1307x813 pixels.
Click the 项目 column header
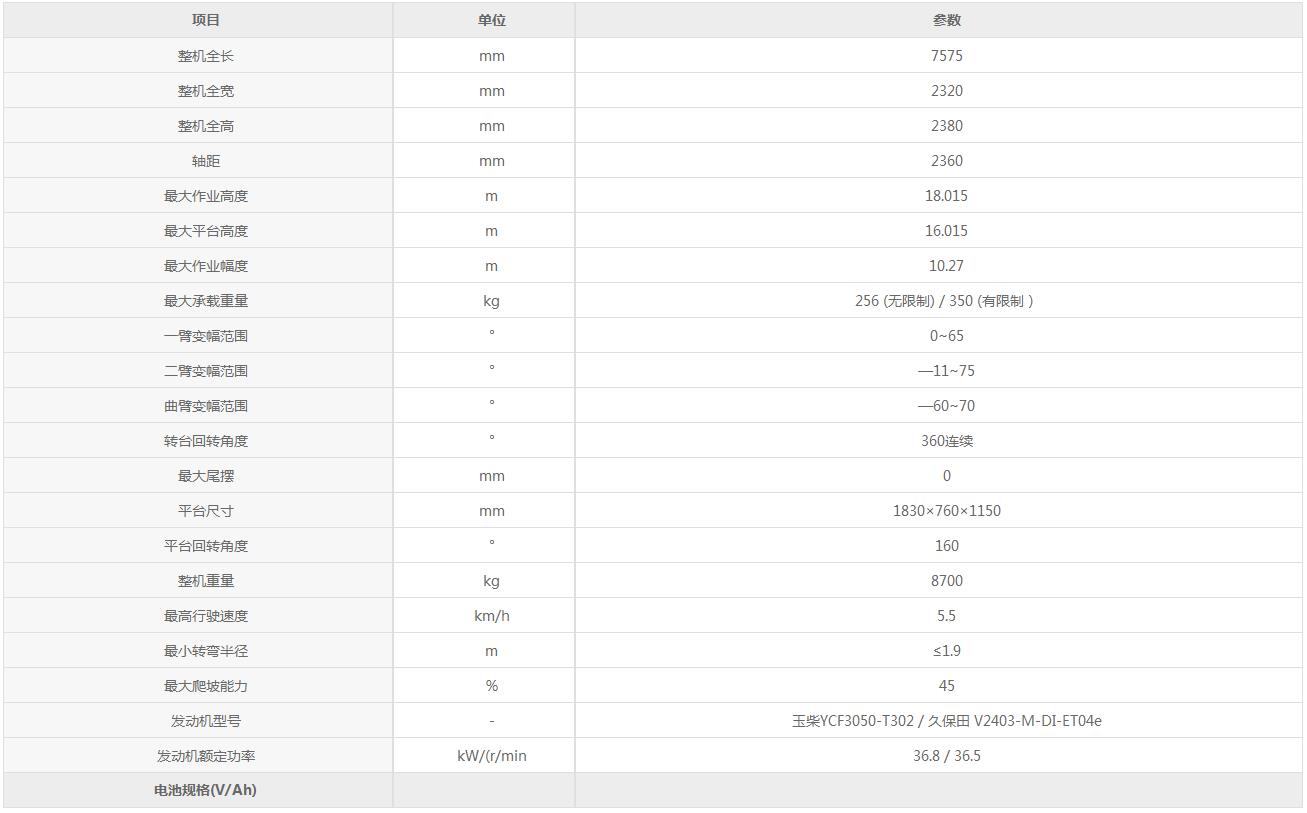206,20
